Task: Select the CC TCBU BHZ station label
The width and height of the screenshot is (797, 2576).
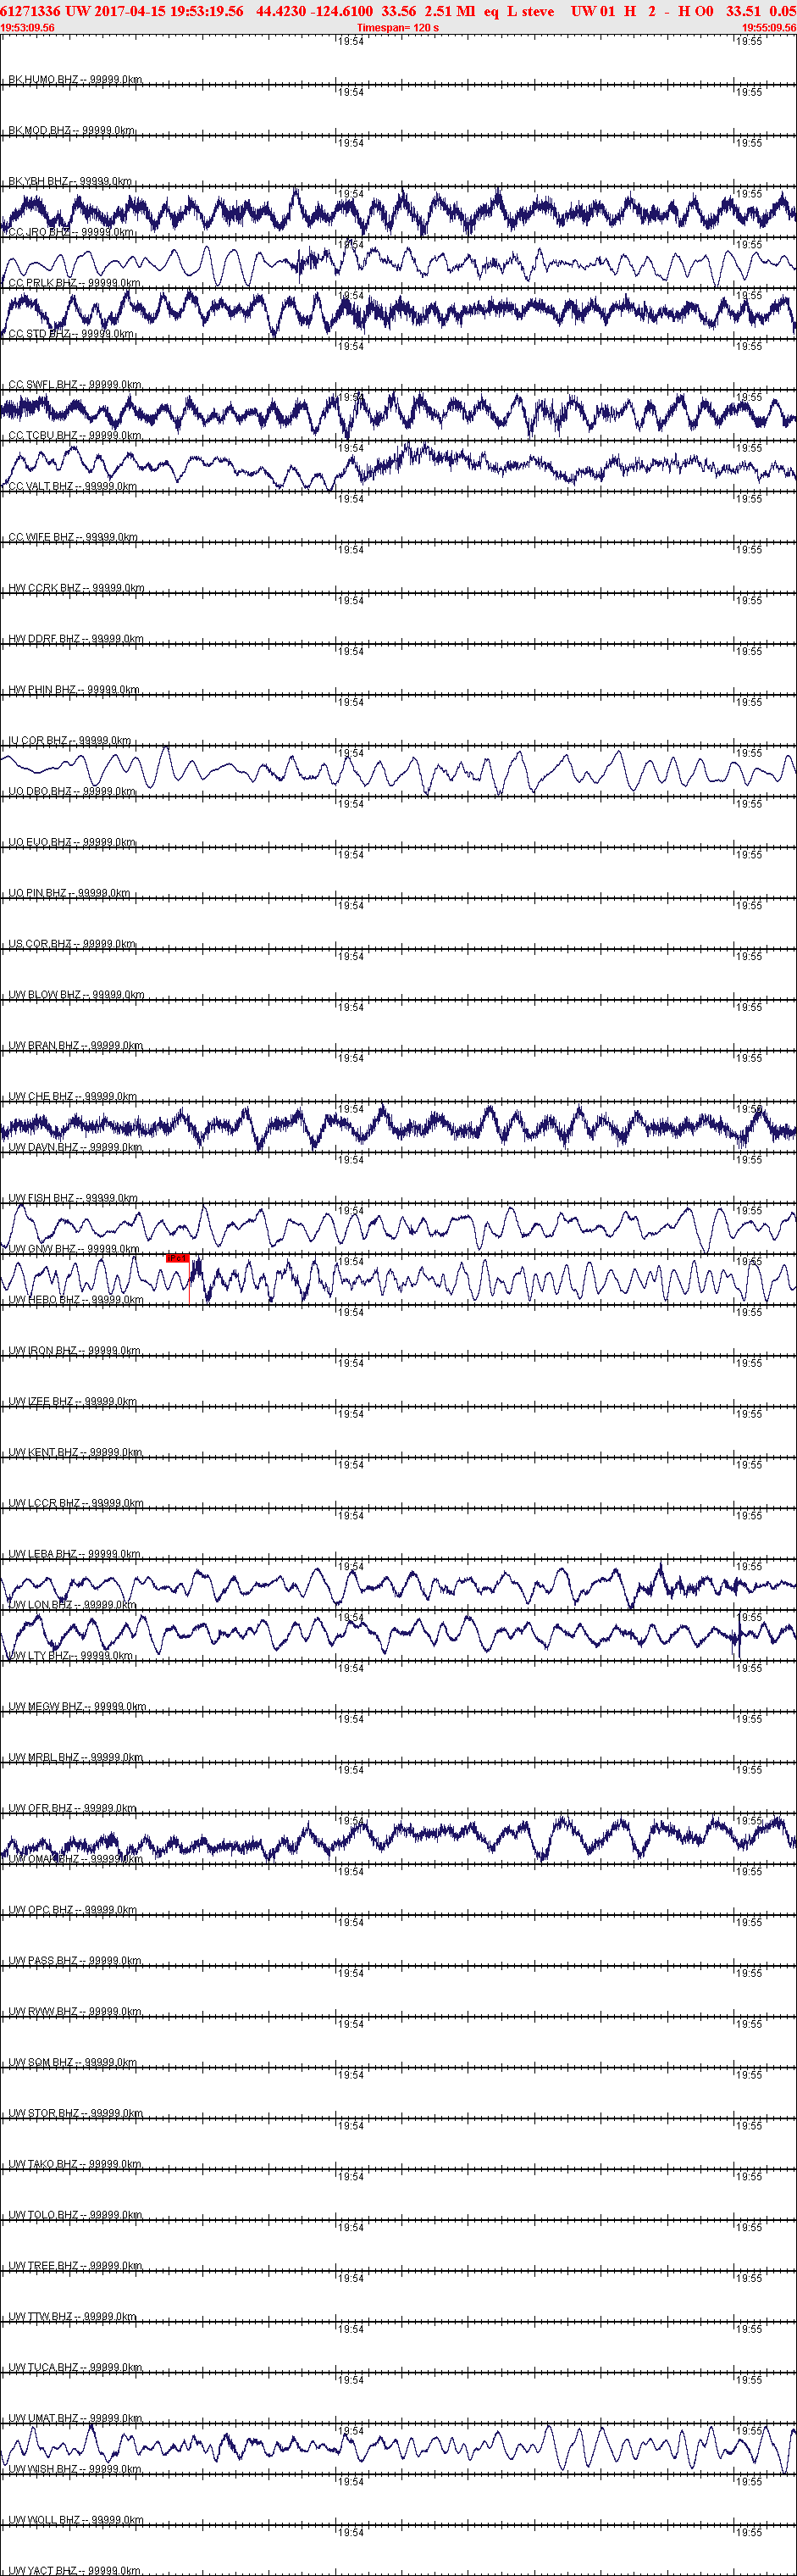Action: [75, 436]
